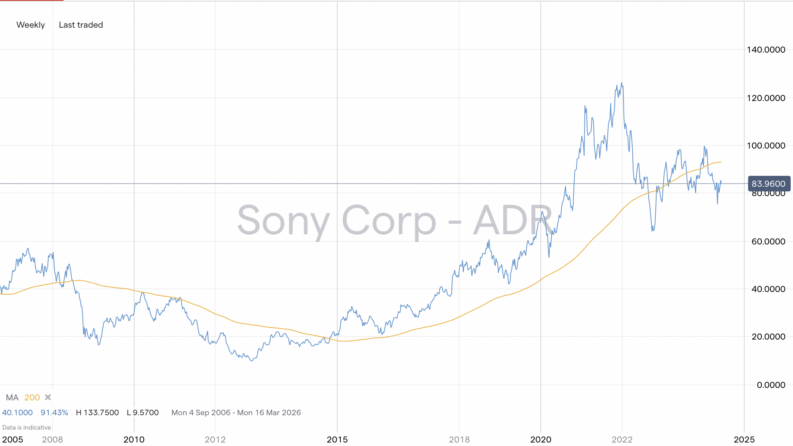Click the 91.43% percentage change value
This screenshot has width=793, height=446.
tap(54, 412)
